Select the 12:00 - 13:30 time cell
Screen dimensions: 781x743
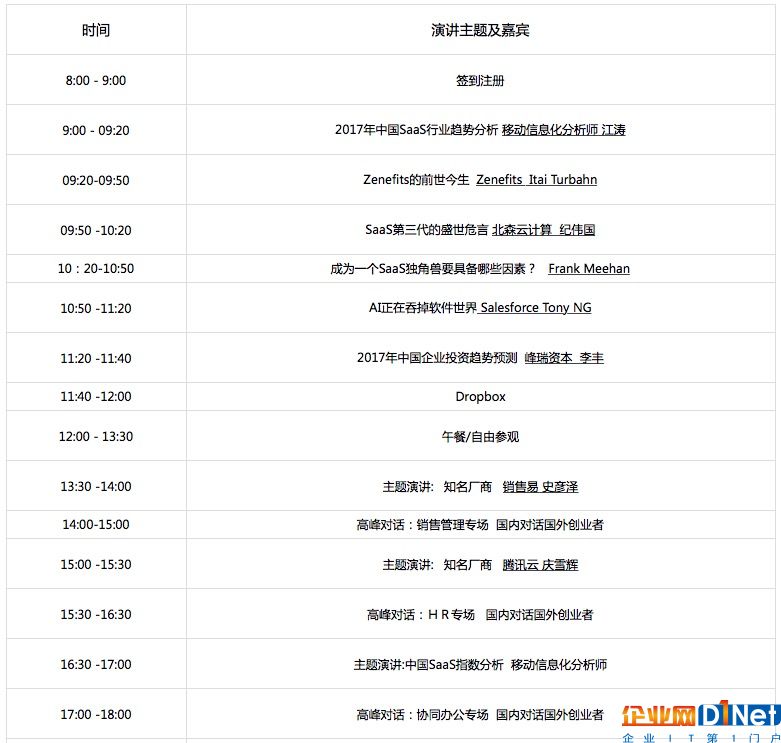(x=96, y=436)
